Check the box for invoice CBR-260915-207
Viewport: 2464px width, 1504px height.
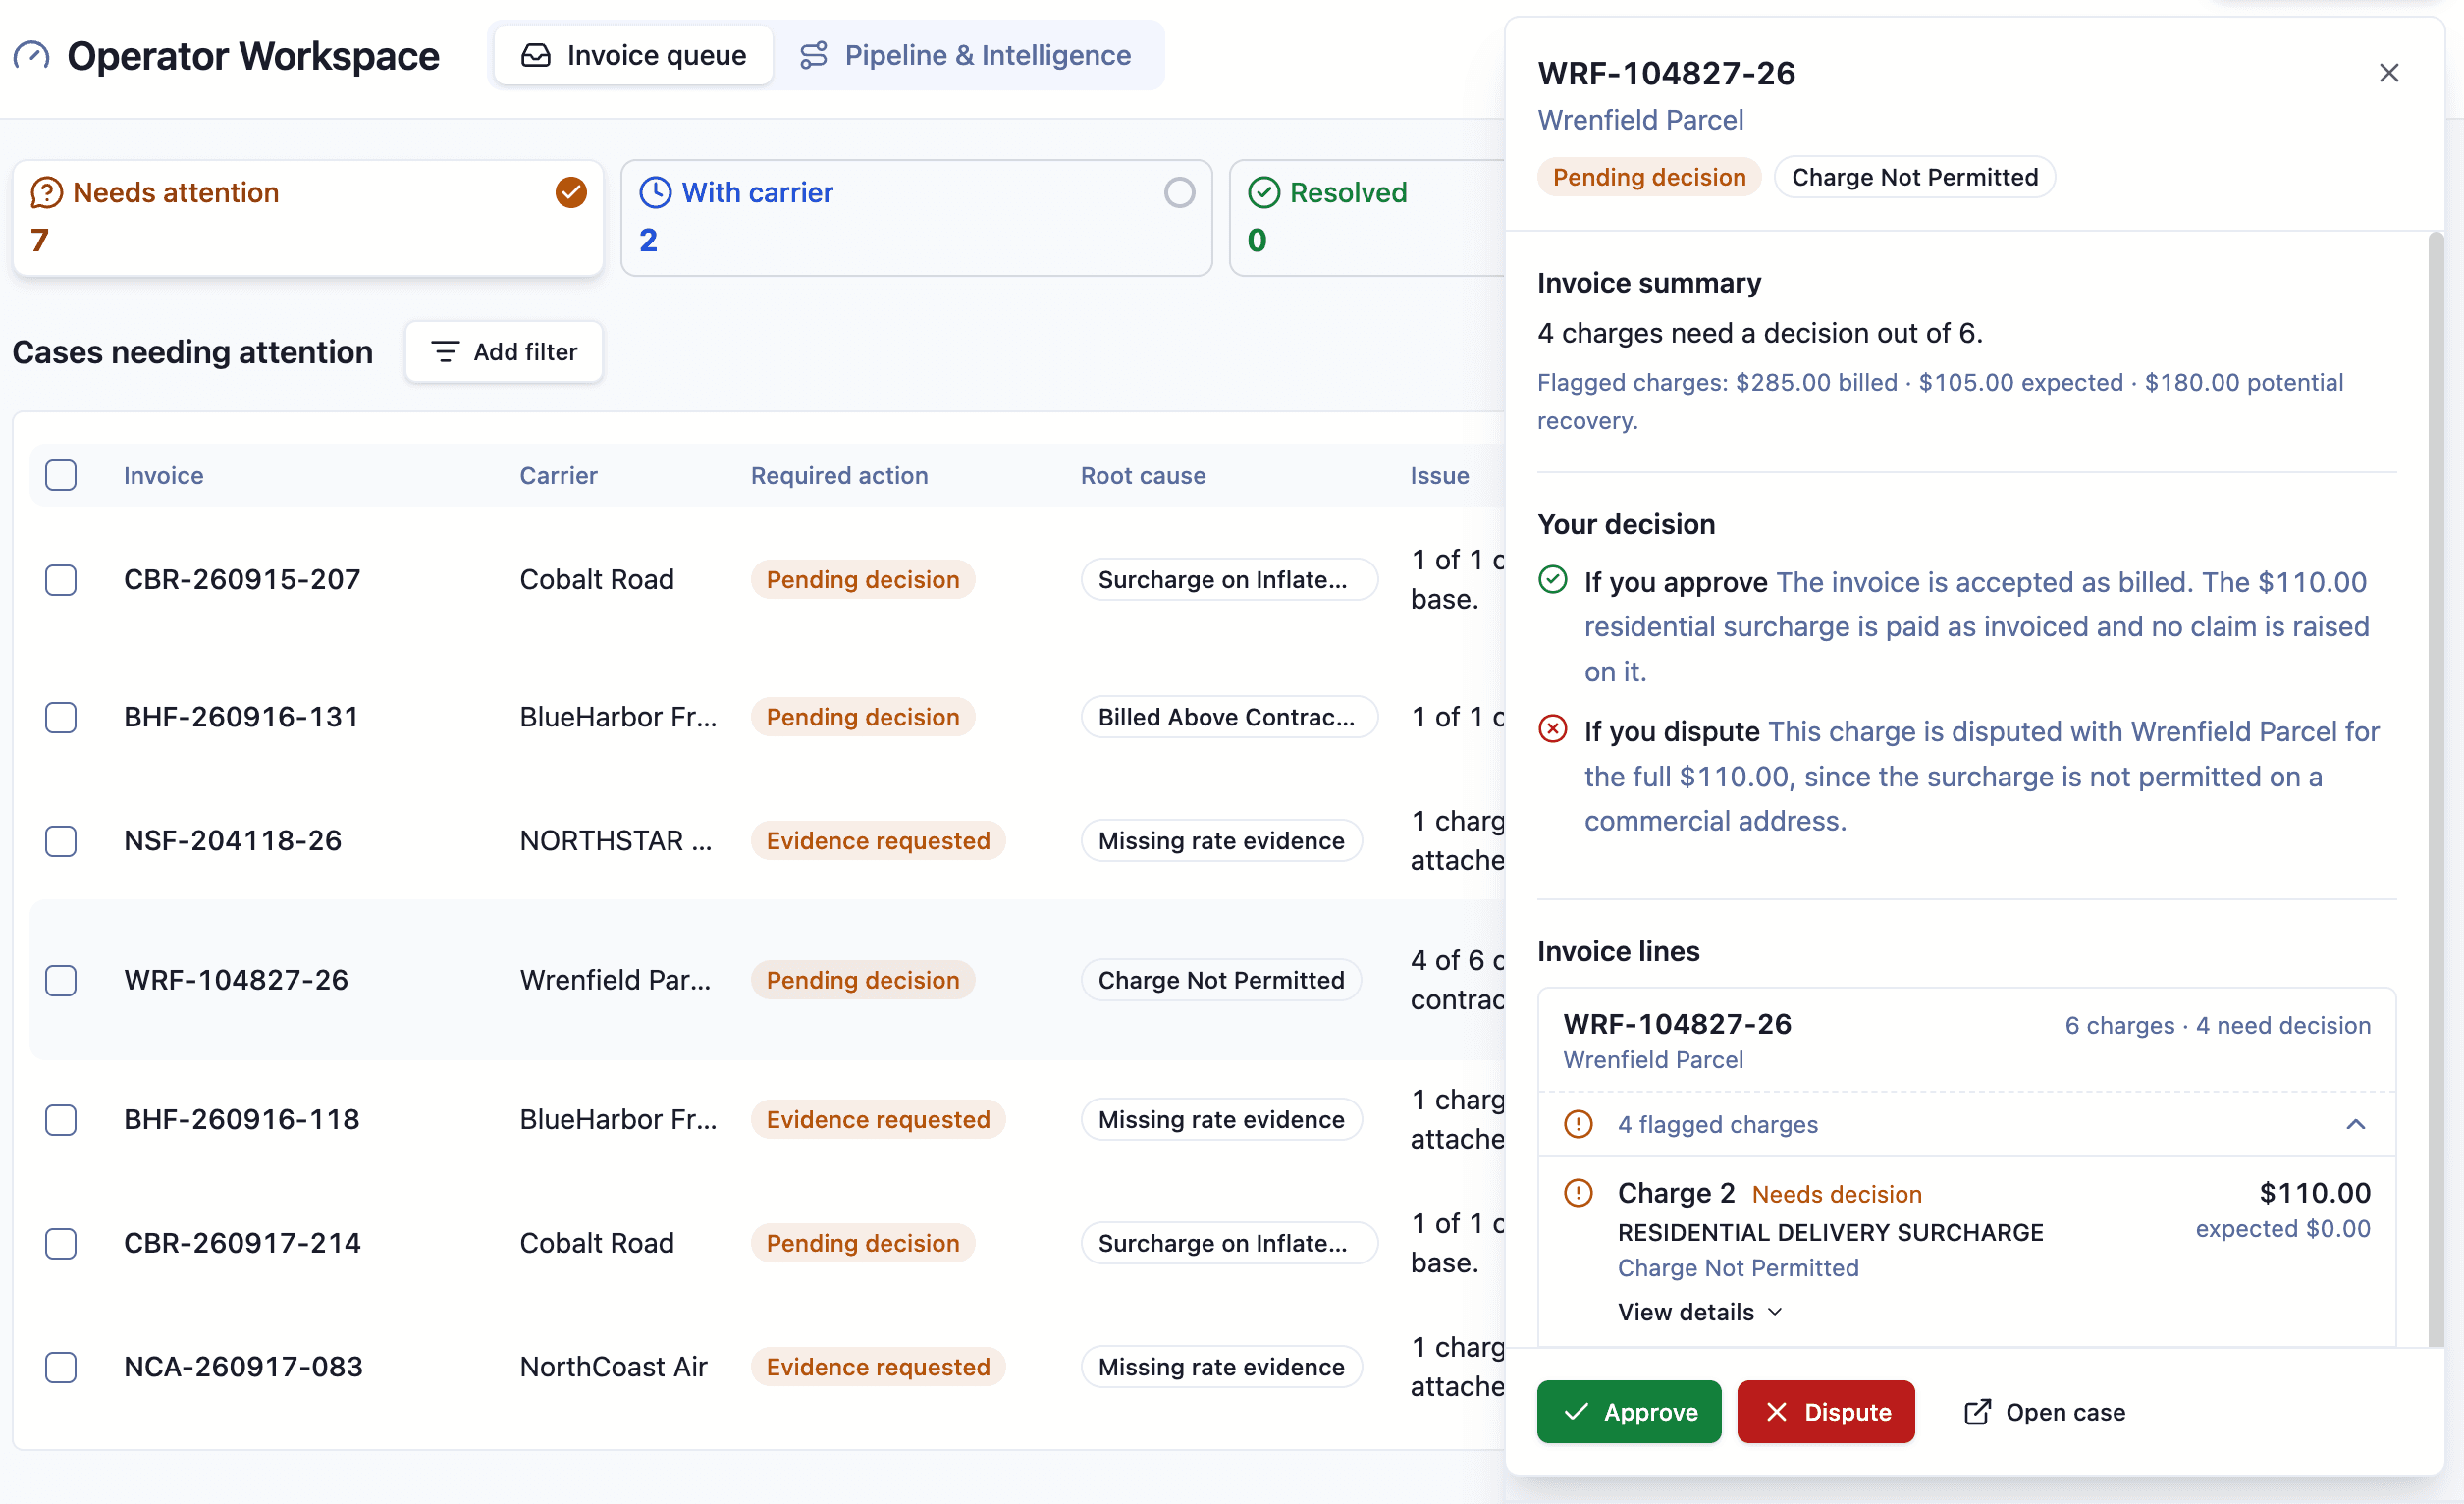(x=61, y=580)
